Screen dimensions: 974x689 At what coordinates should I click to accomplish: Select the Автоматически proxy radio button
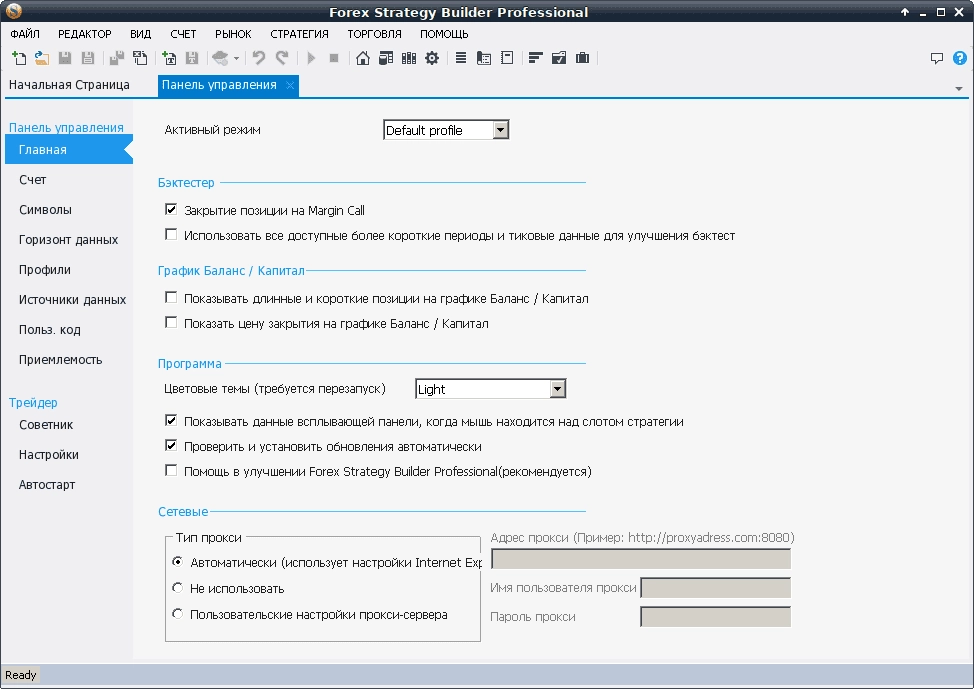tap(178, 561)
